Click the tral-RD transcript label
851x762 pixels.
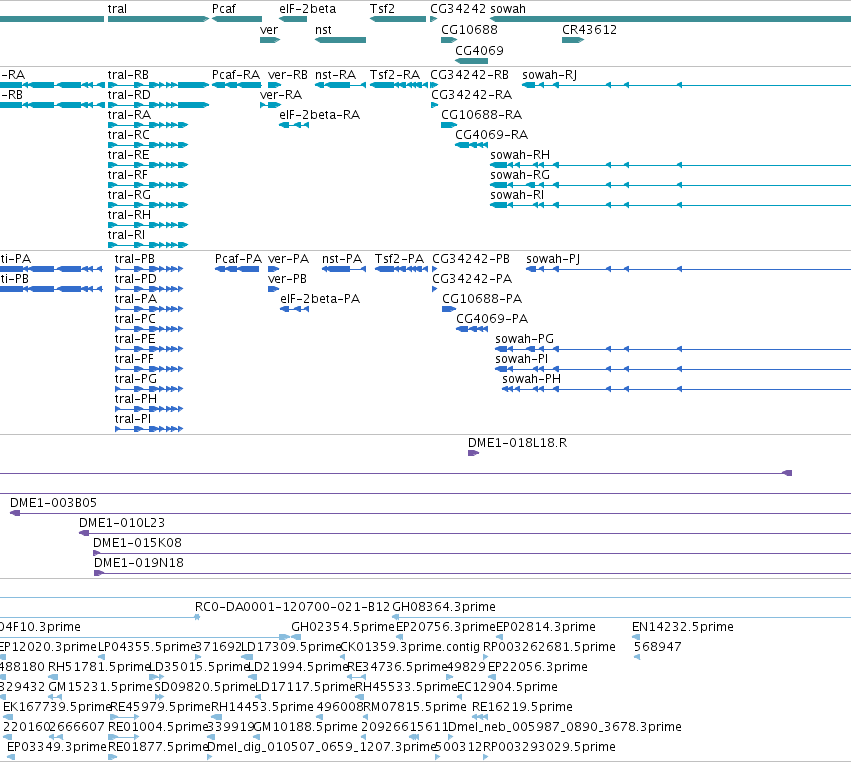129,95
